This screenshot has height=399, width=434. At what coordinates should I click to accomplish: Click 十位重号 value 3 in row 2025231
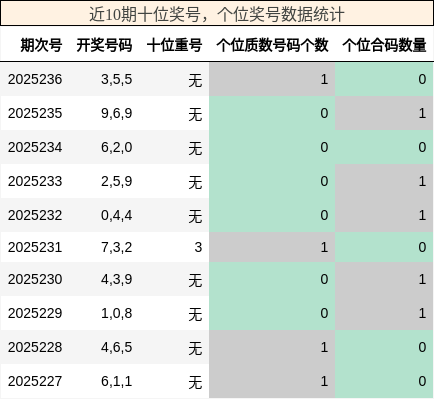coord(198,247)
